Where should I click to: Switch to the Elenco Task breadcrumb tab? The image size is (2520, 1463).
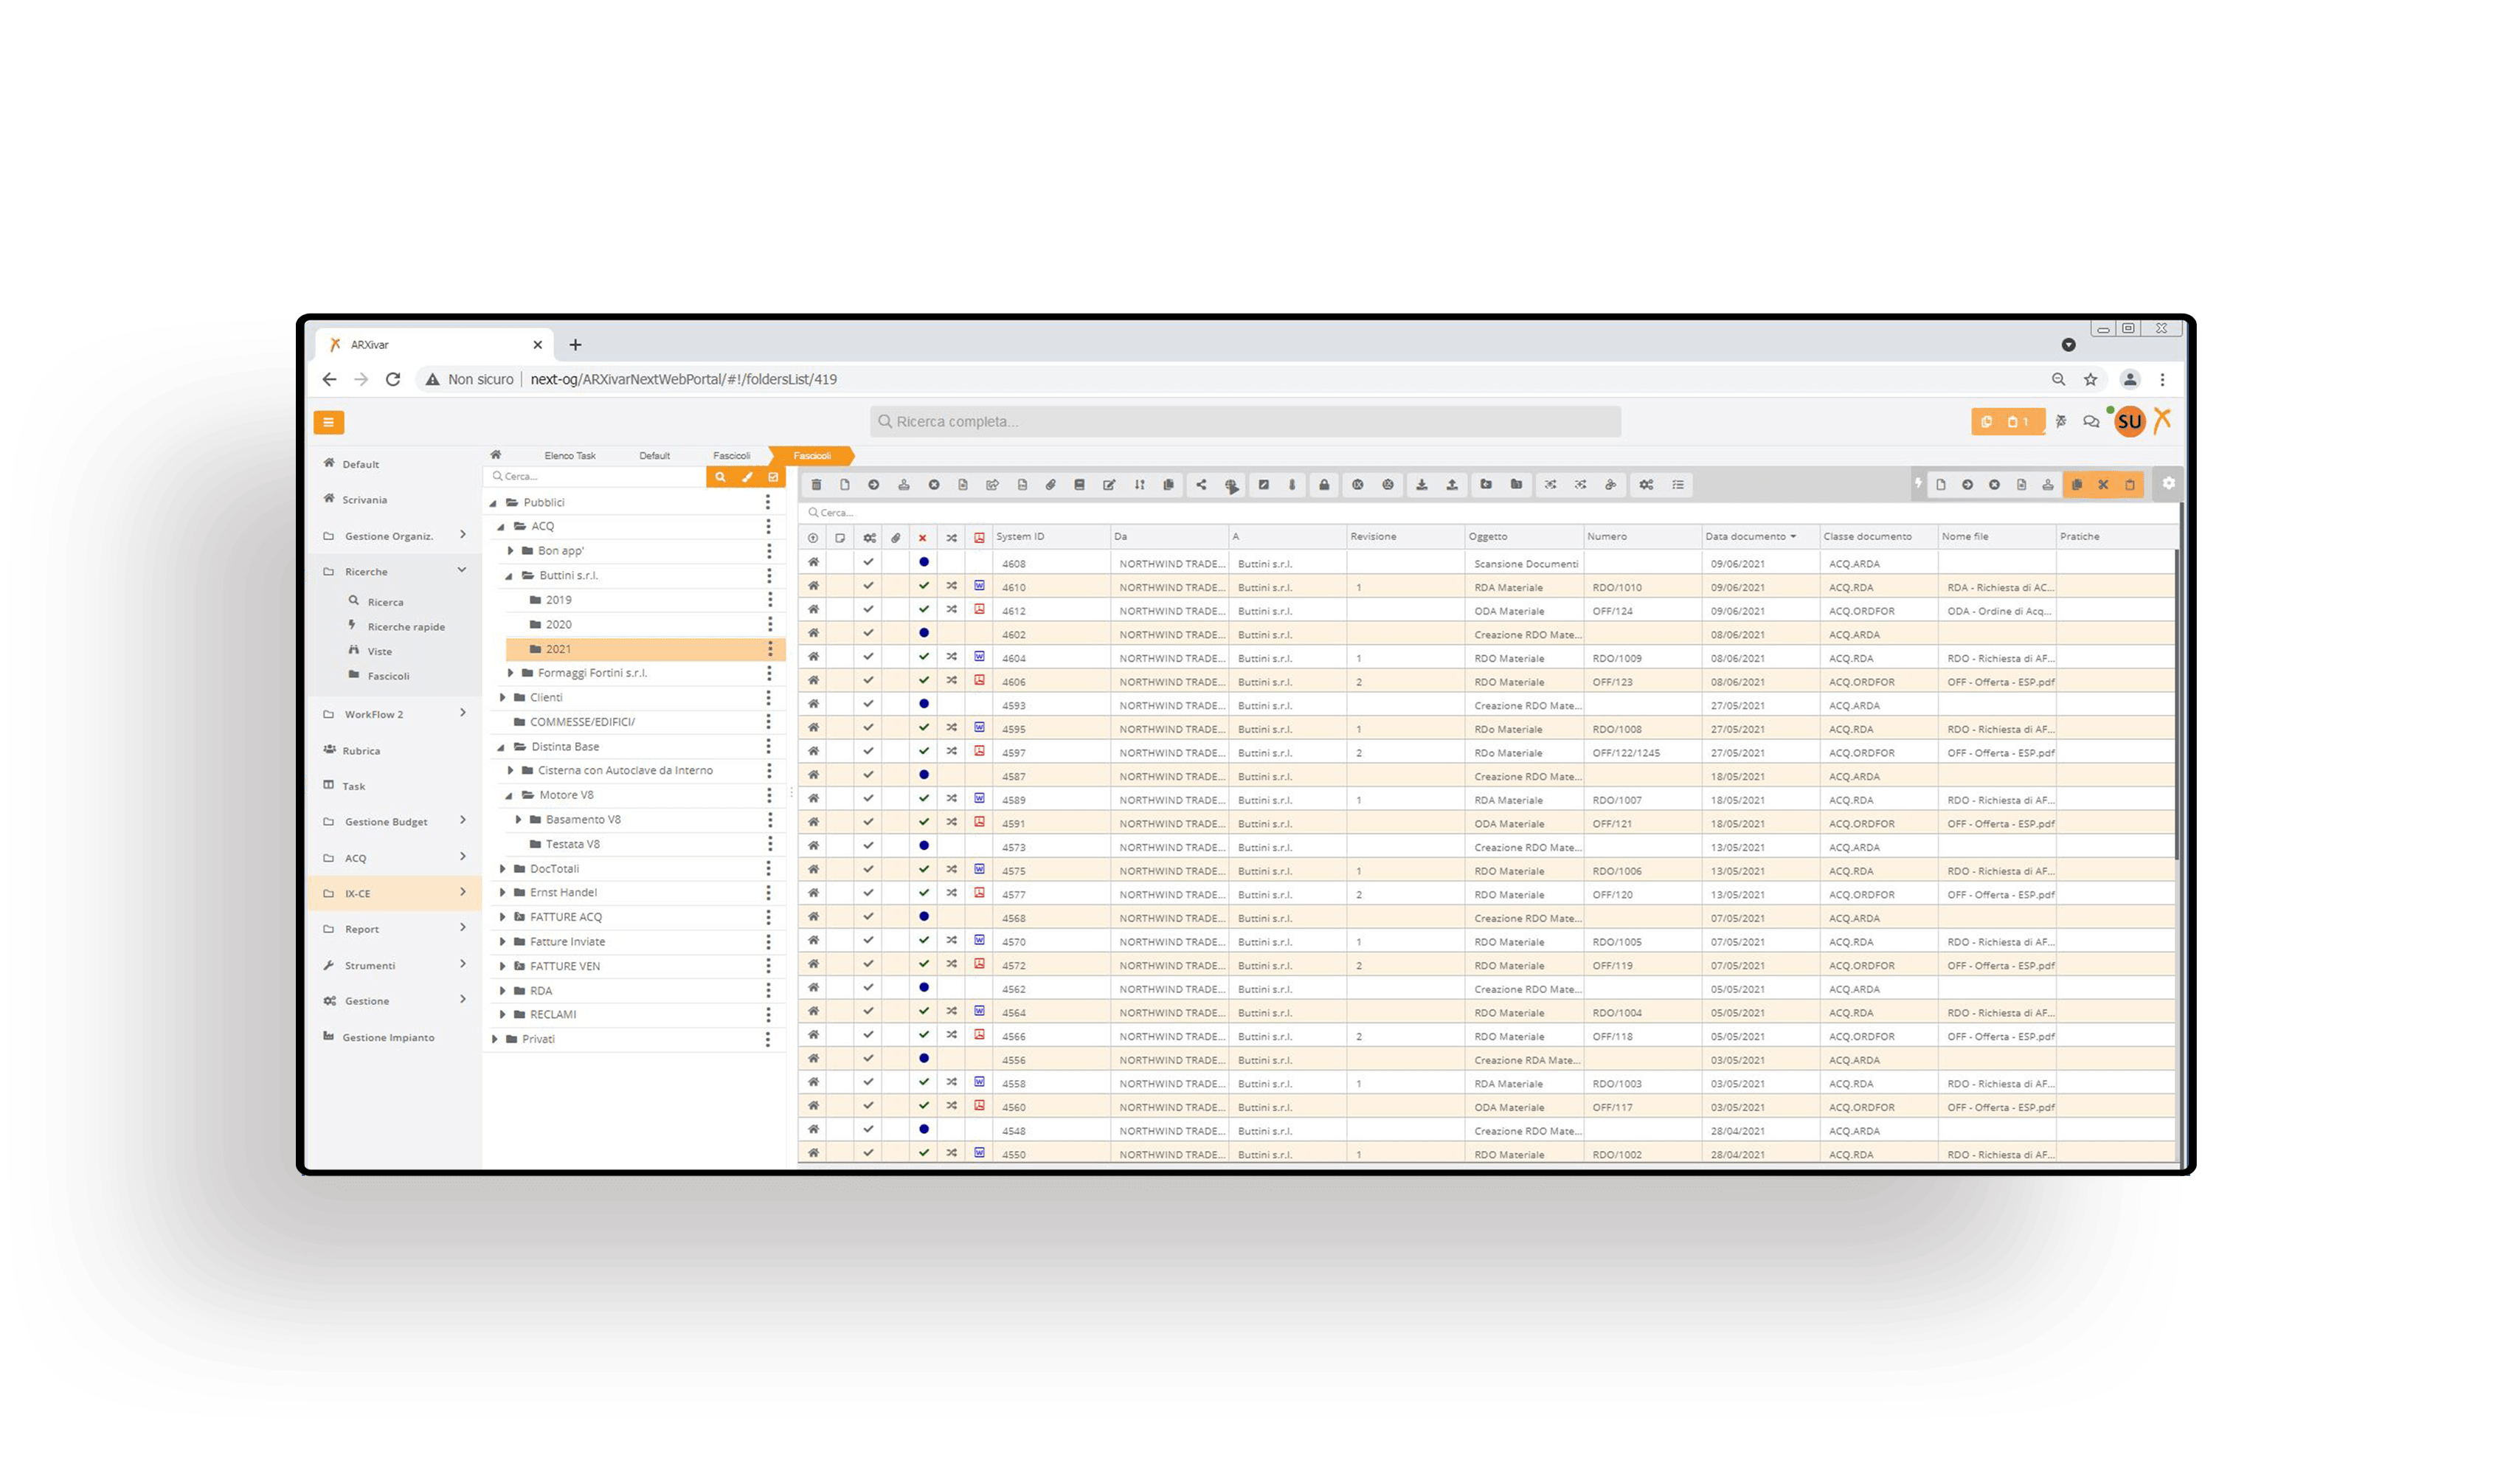pos(570,456)
